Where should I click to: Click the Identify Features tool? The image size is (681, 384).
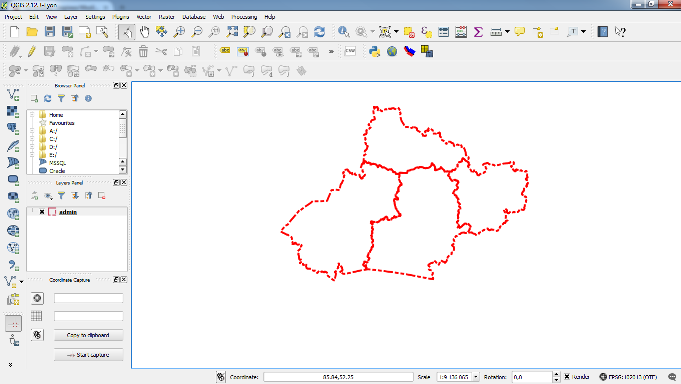pyautogui.click(x=344, y=32)
